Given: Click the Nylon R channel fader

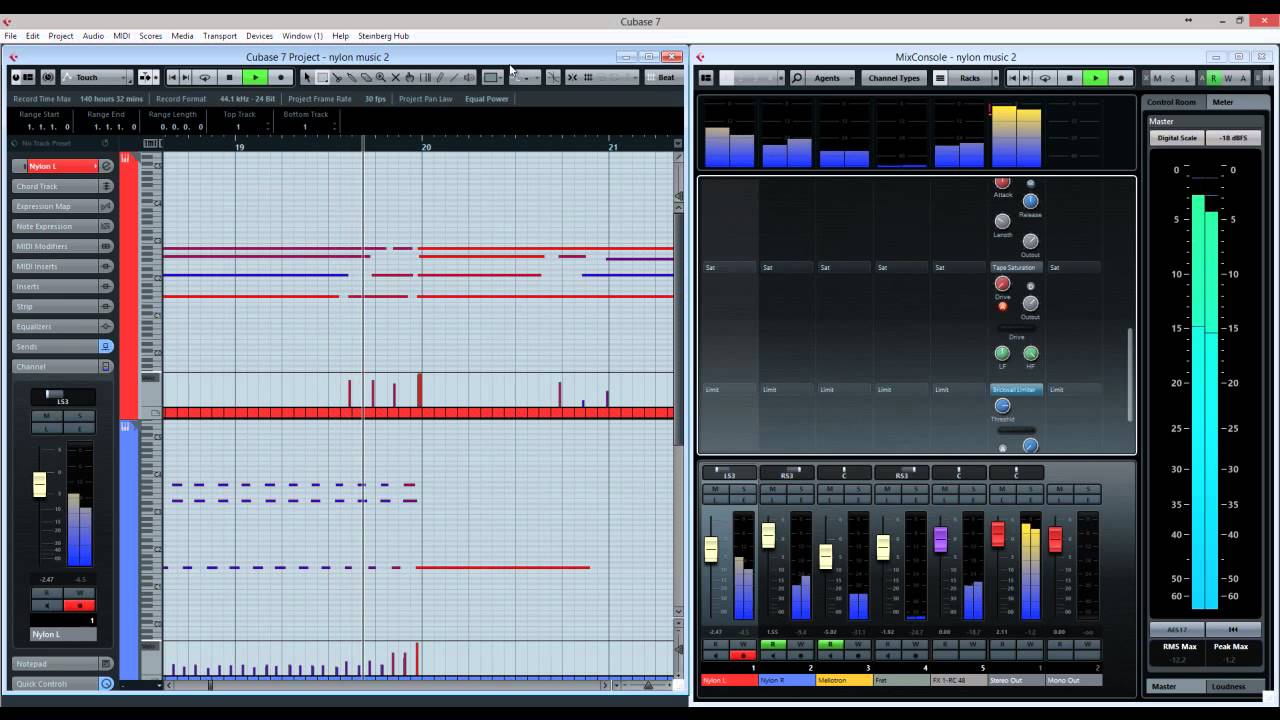Looking at the screenshot, I should pyautogui.click(x=768, y=536).
